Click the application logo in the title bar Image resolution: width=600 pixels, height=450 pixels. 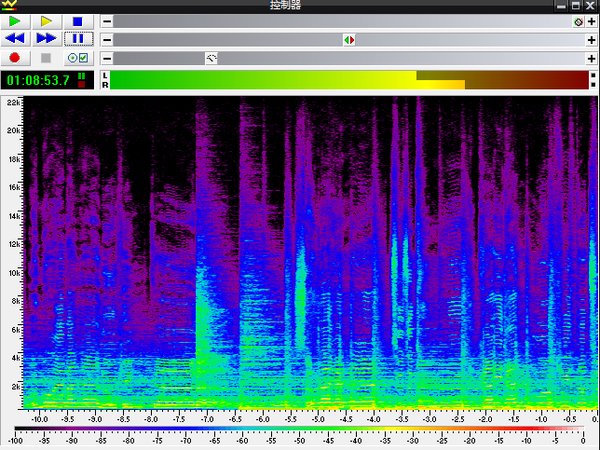pos(9,5)
